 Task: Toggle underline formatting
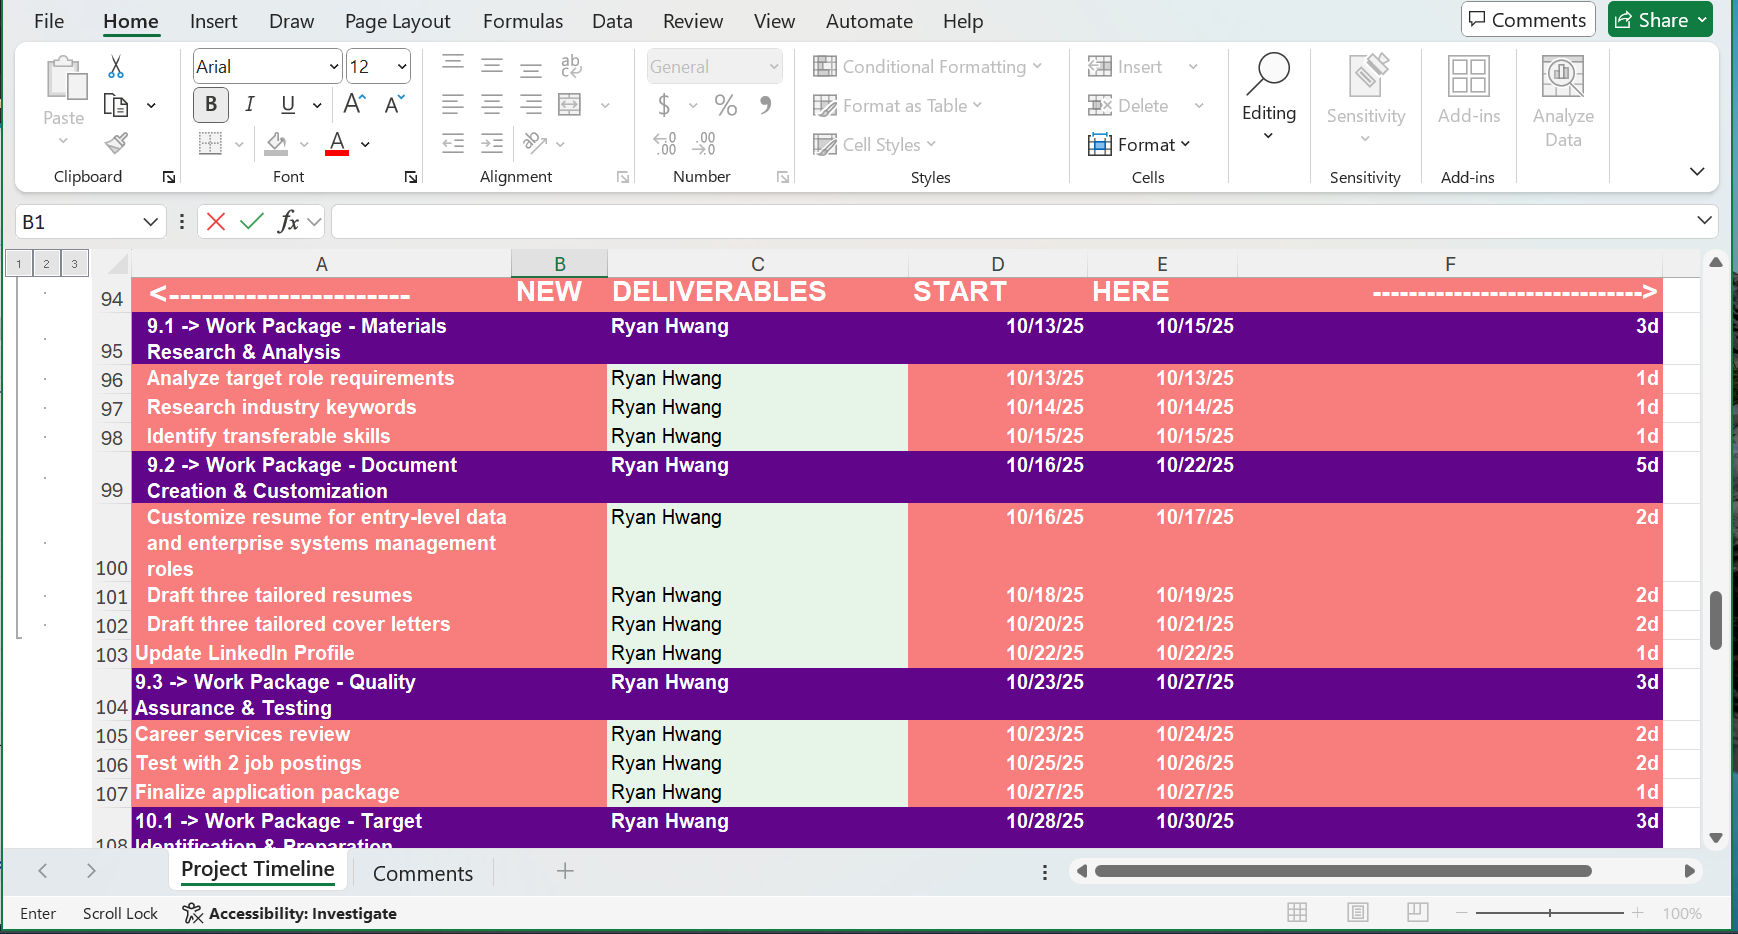tap(286, 104)
